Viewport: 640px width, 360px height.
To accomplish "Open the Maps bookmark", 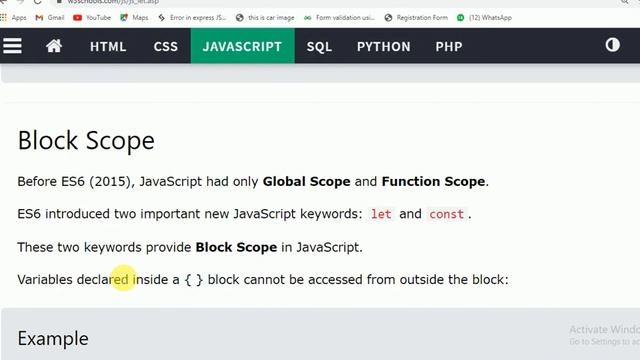I will tap(134, 18).
